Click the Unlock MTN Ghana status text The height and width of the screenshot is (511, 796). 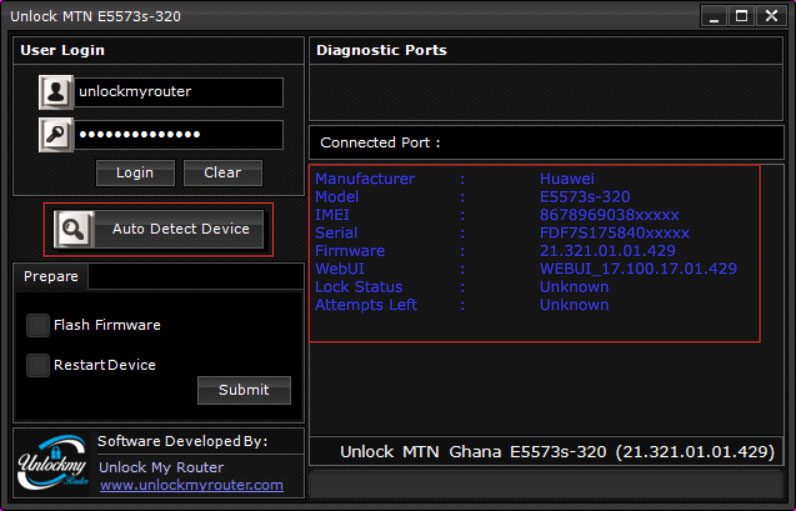coord(557,452)
